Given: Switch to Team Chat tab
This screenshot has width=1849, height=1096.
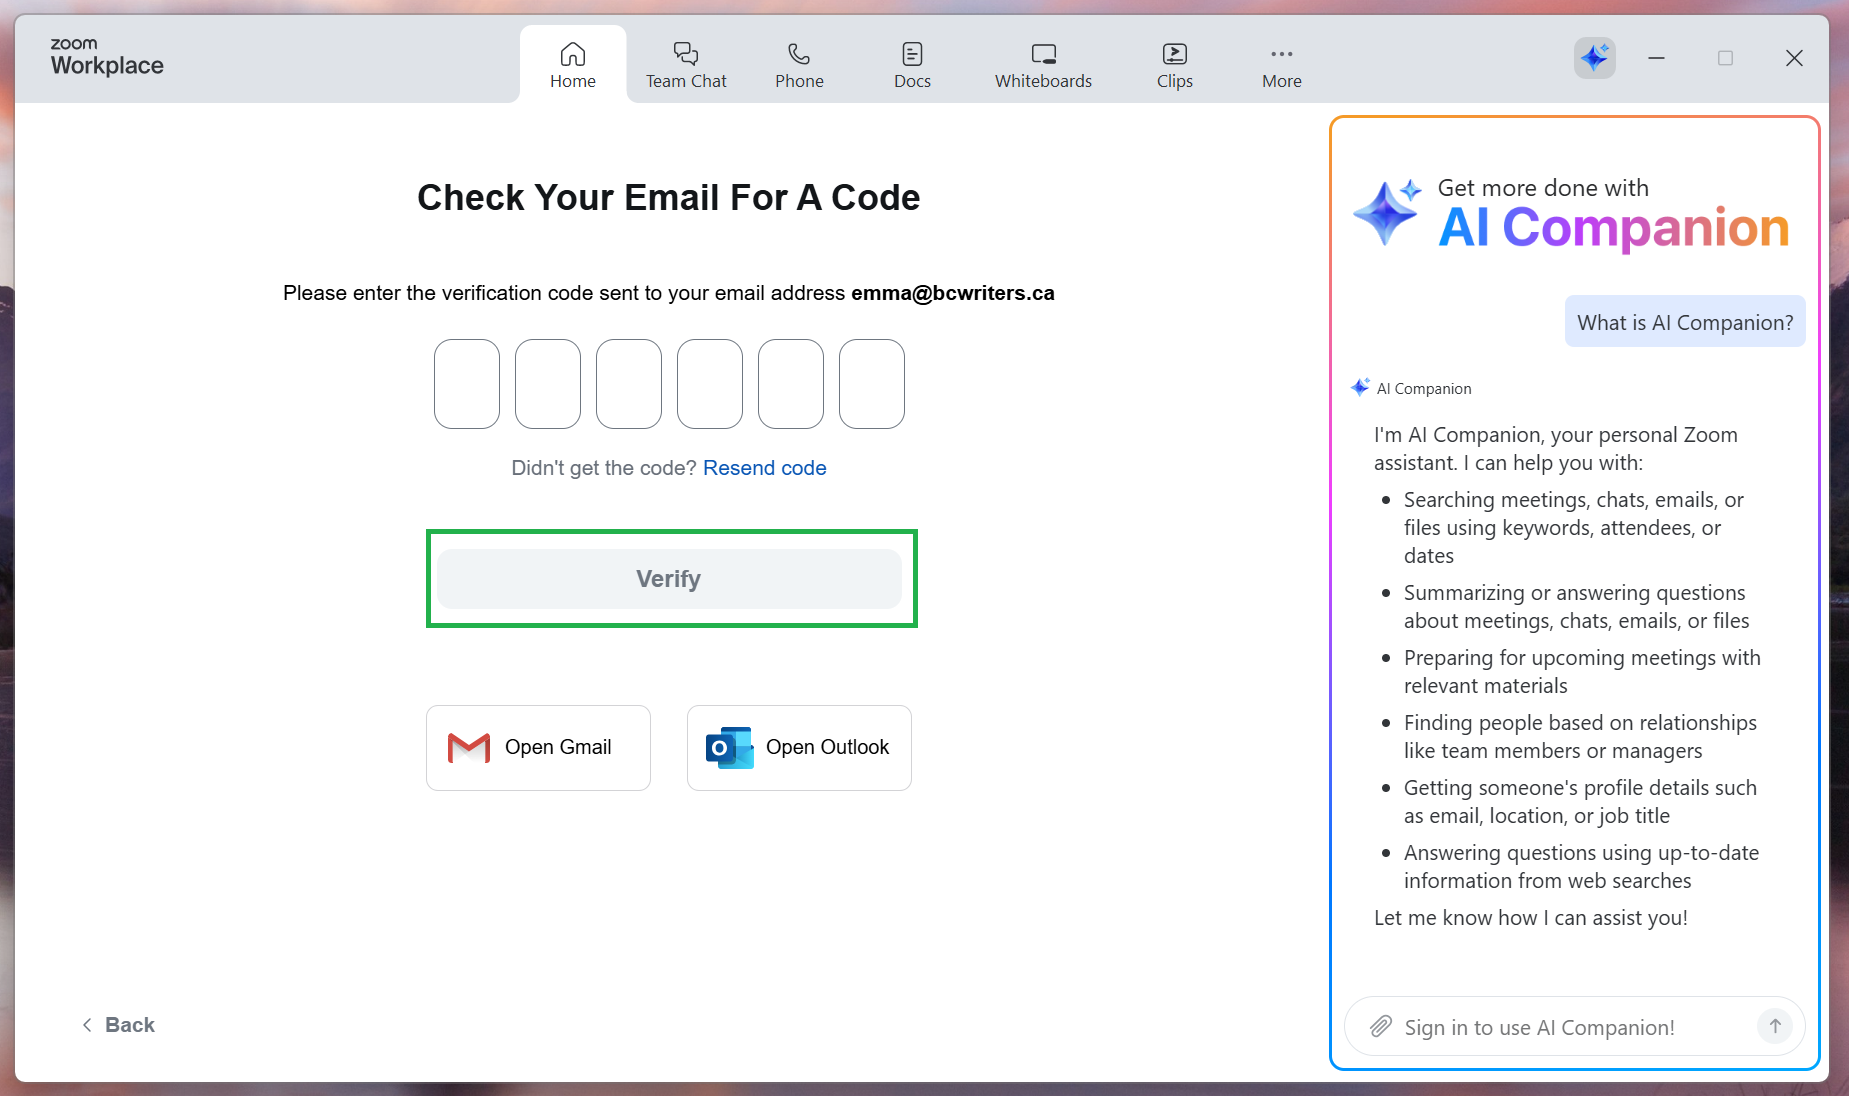Looking at the screenshot, I should pos(686,65).
